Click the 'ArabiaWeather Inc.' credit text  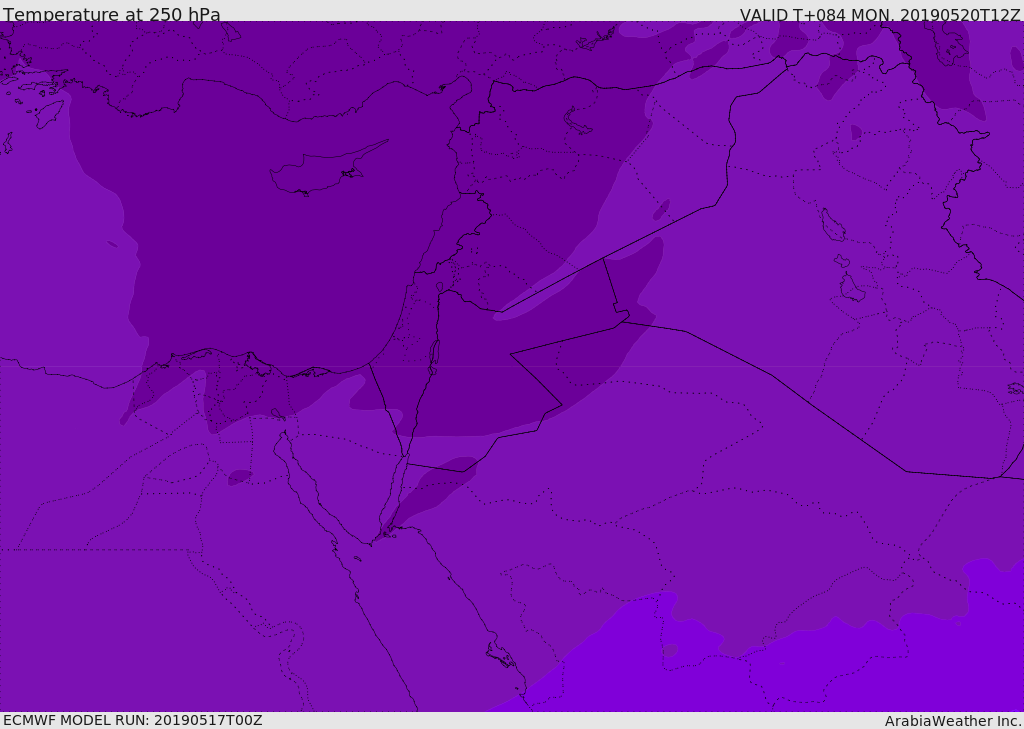pos(953,721)
